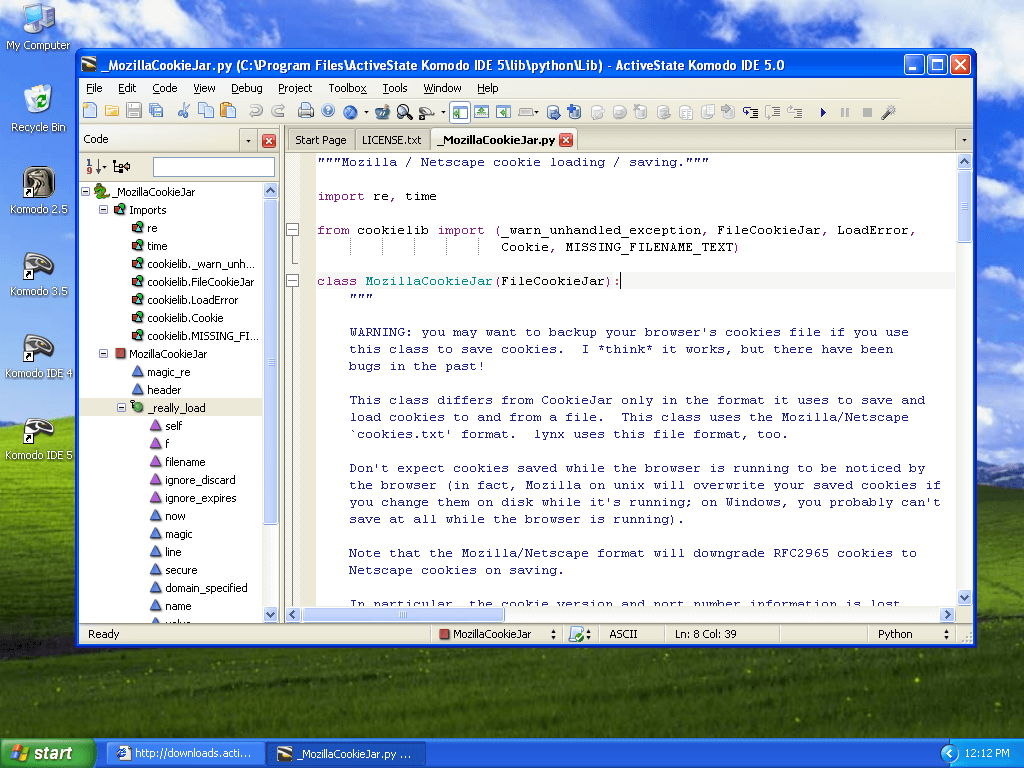Click the sort order icon in Code panel
Viewport: 1024px width, 768px height.
pyautogui.click(x=95, y=167)
